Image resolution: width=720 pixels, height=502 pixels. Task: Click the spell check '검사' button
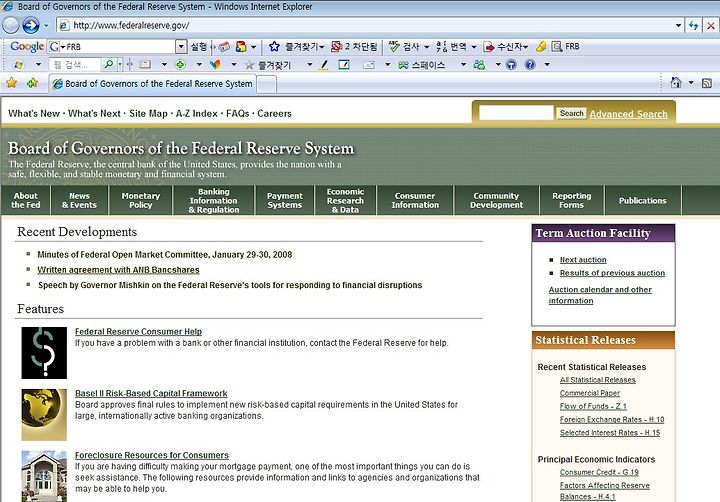(404, 46)
